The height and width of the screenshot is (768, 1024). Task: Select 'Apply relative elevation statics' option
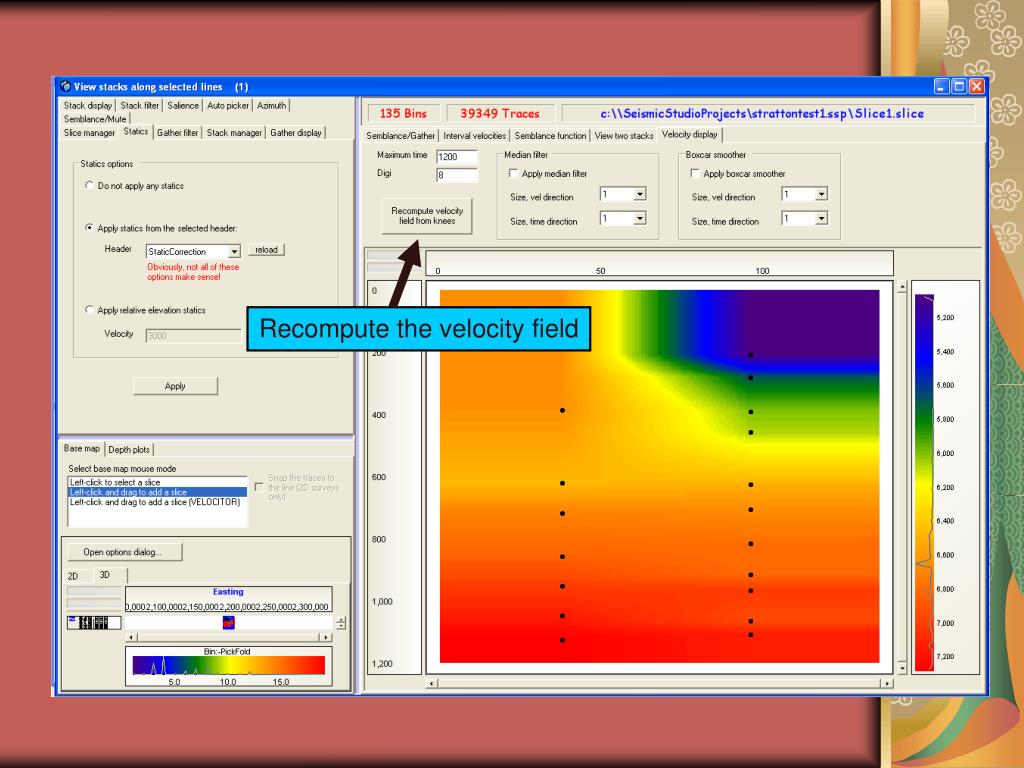[x=89, y=310]
